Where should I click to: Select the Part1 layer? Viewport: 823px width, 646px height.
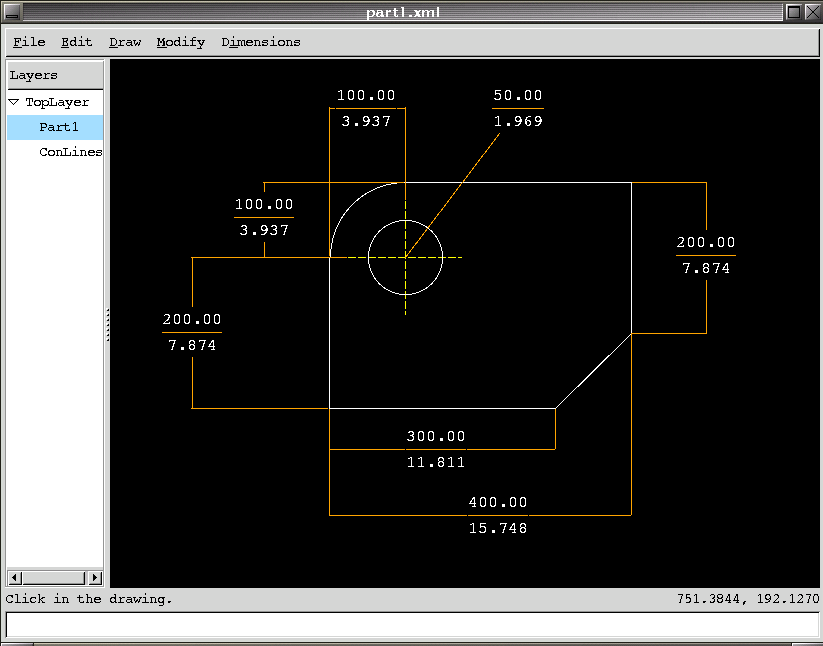[58, 127]
